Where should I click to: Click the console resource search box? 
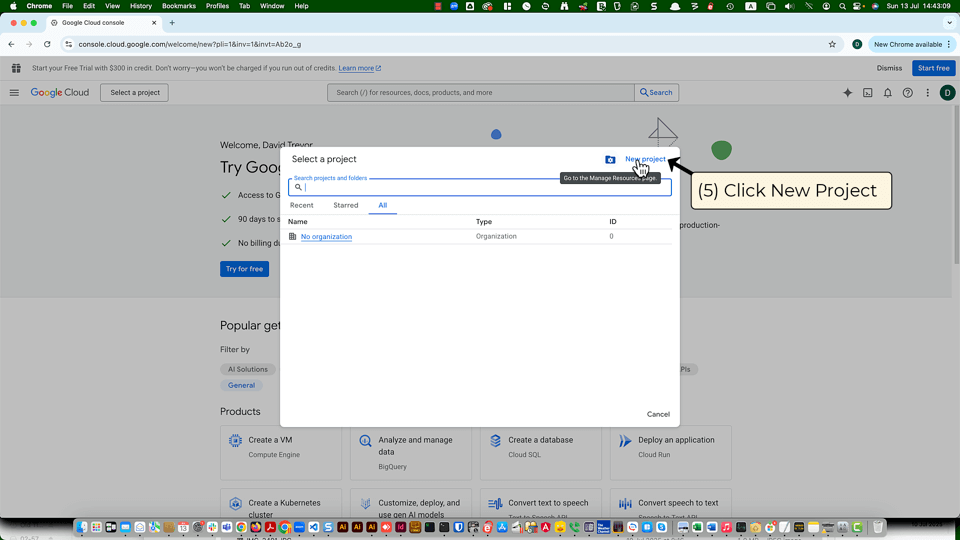(x=481, y=92)
